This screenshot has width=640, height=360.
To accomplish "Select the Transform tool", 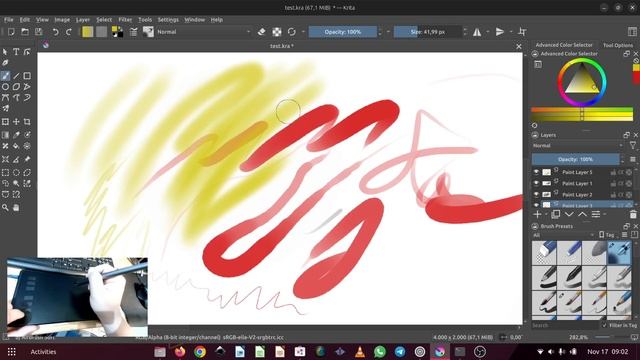I will point(5,122).
